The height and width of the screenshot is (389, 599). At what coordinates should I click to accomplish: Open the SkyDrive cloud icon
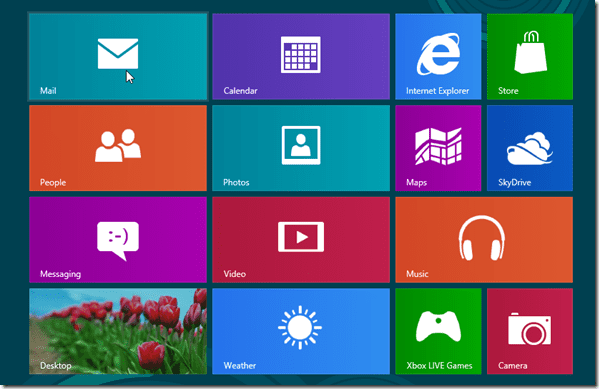click(x=530, y=148)
